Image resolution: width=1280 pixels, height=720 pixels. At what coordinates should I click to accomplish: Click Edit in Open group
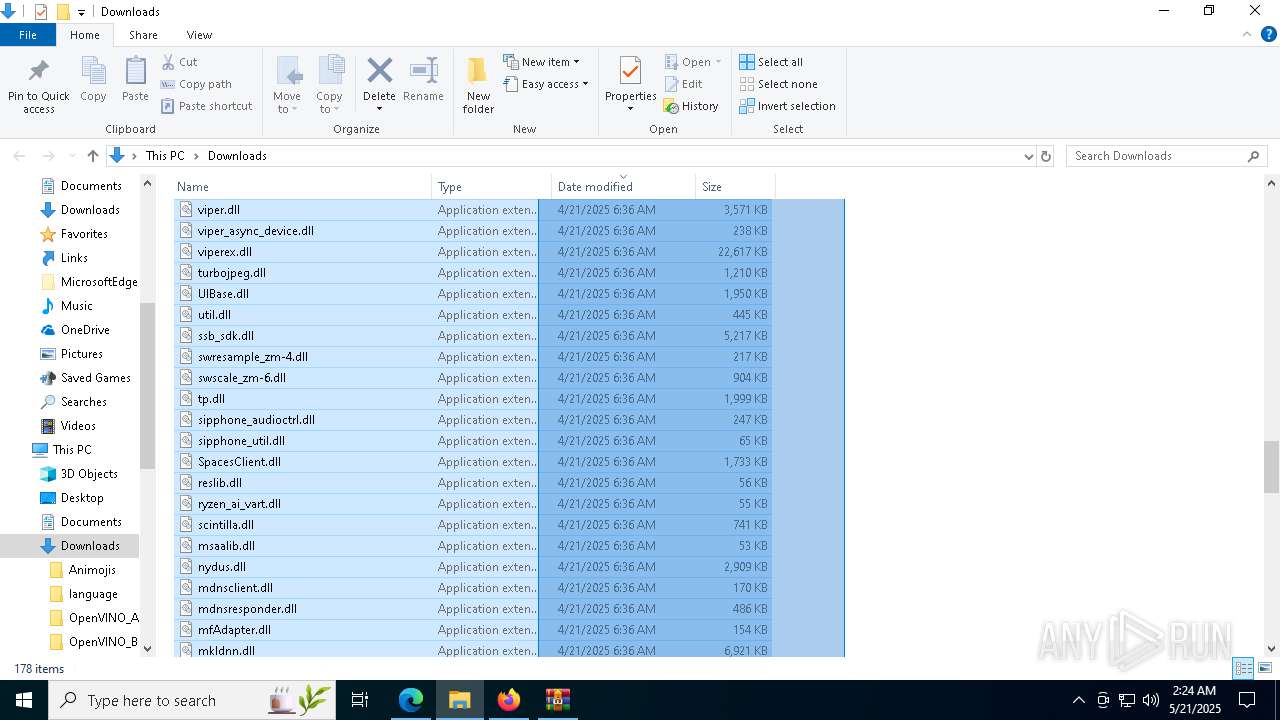[683, 84]
